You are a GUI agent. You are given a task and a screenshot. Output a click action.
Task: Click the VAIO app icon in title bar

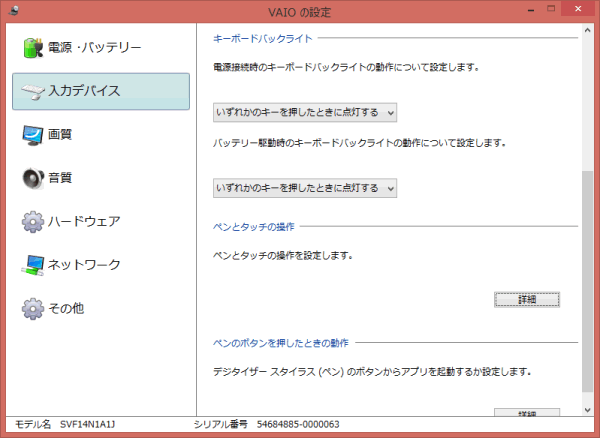(x=13, y=10)
